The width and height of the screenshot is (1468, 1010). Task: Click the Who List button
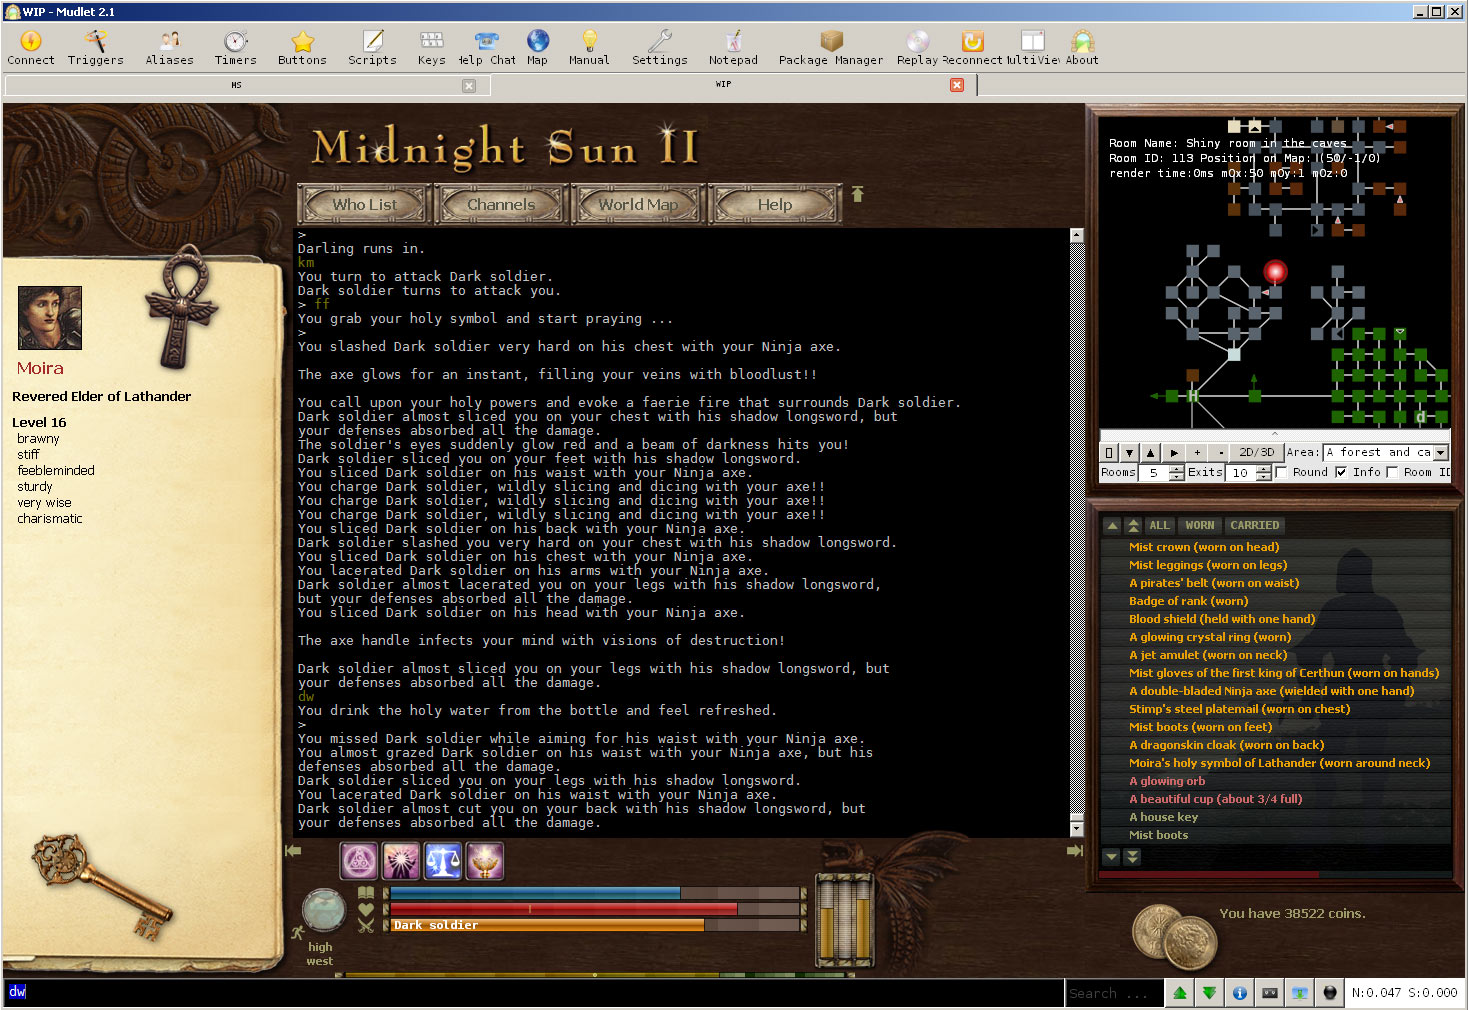tap(365, 204)
